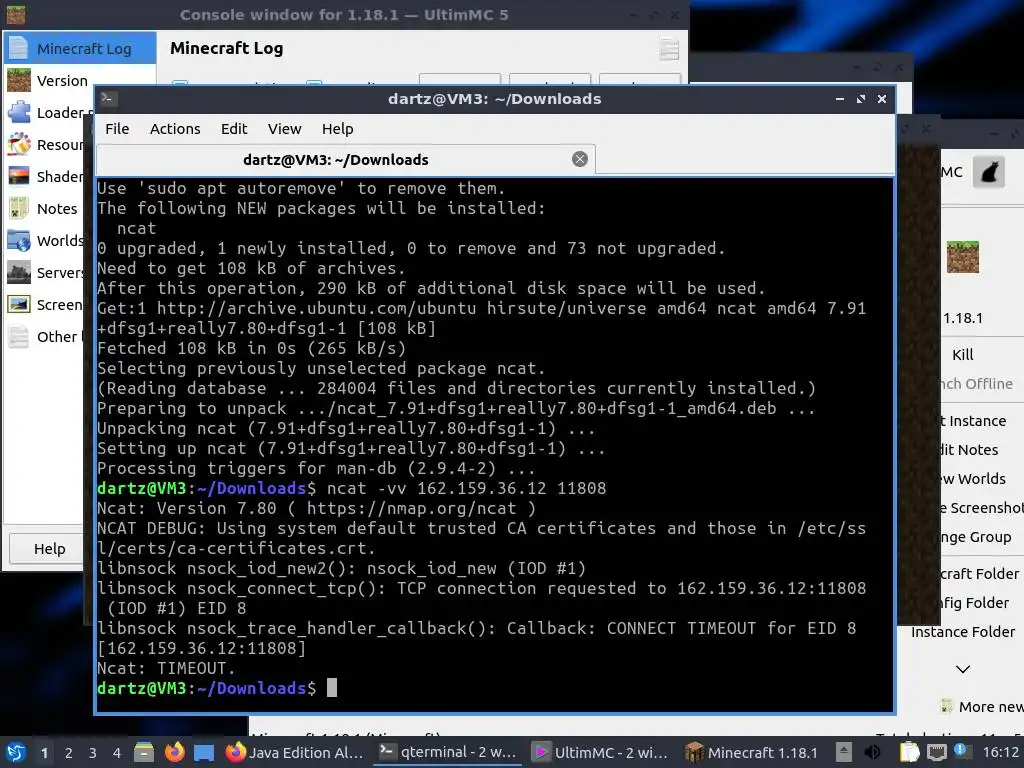1024x768 pixels.
Task: Switch to Minecraft 1.18.1 taskbar entry
Action: coord(752,752)
